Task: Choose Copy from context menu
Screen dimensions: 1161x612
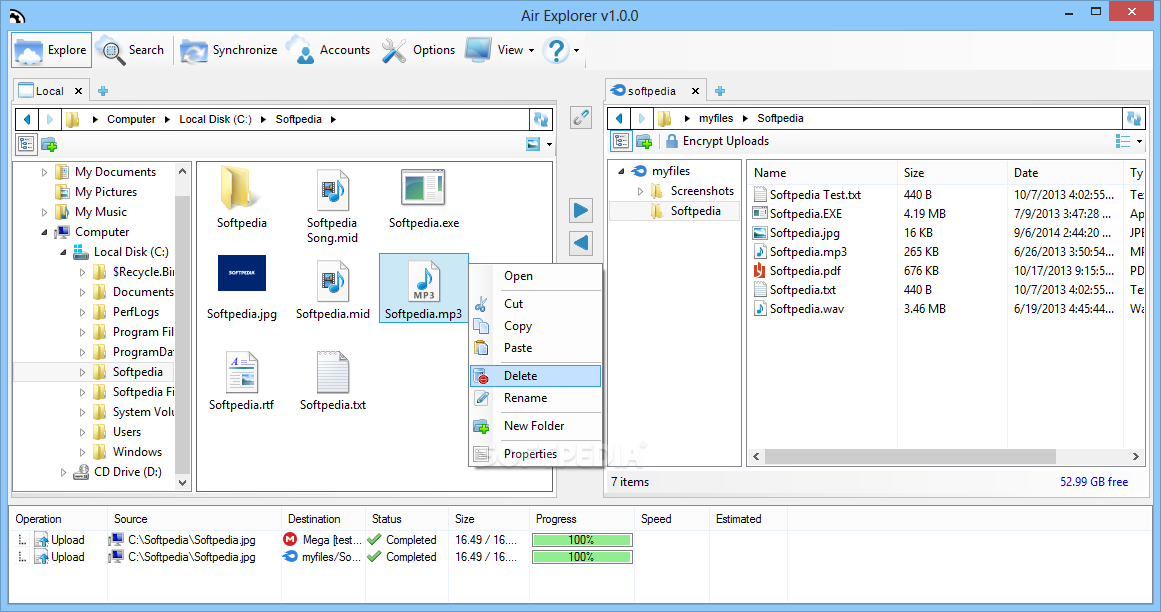Action: [535, 326]
